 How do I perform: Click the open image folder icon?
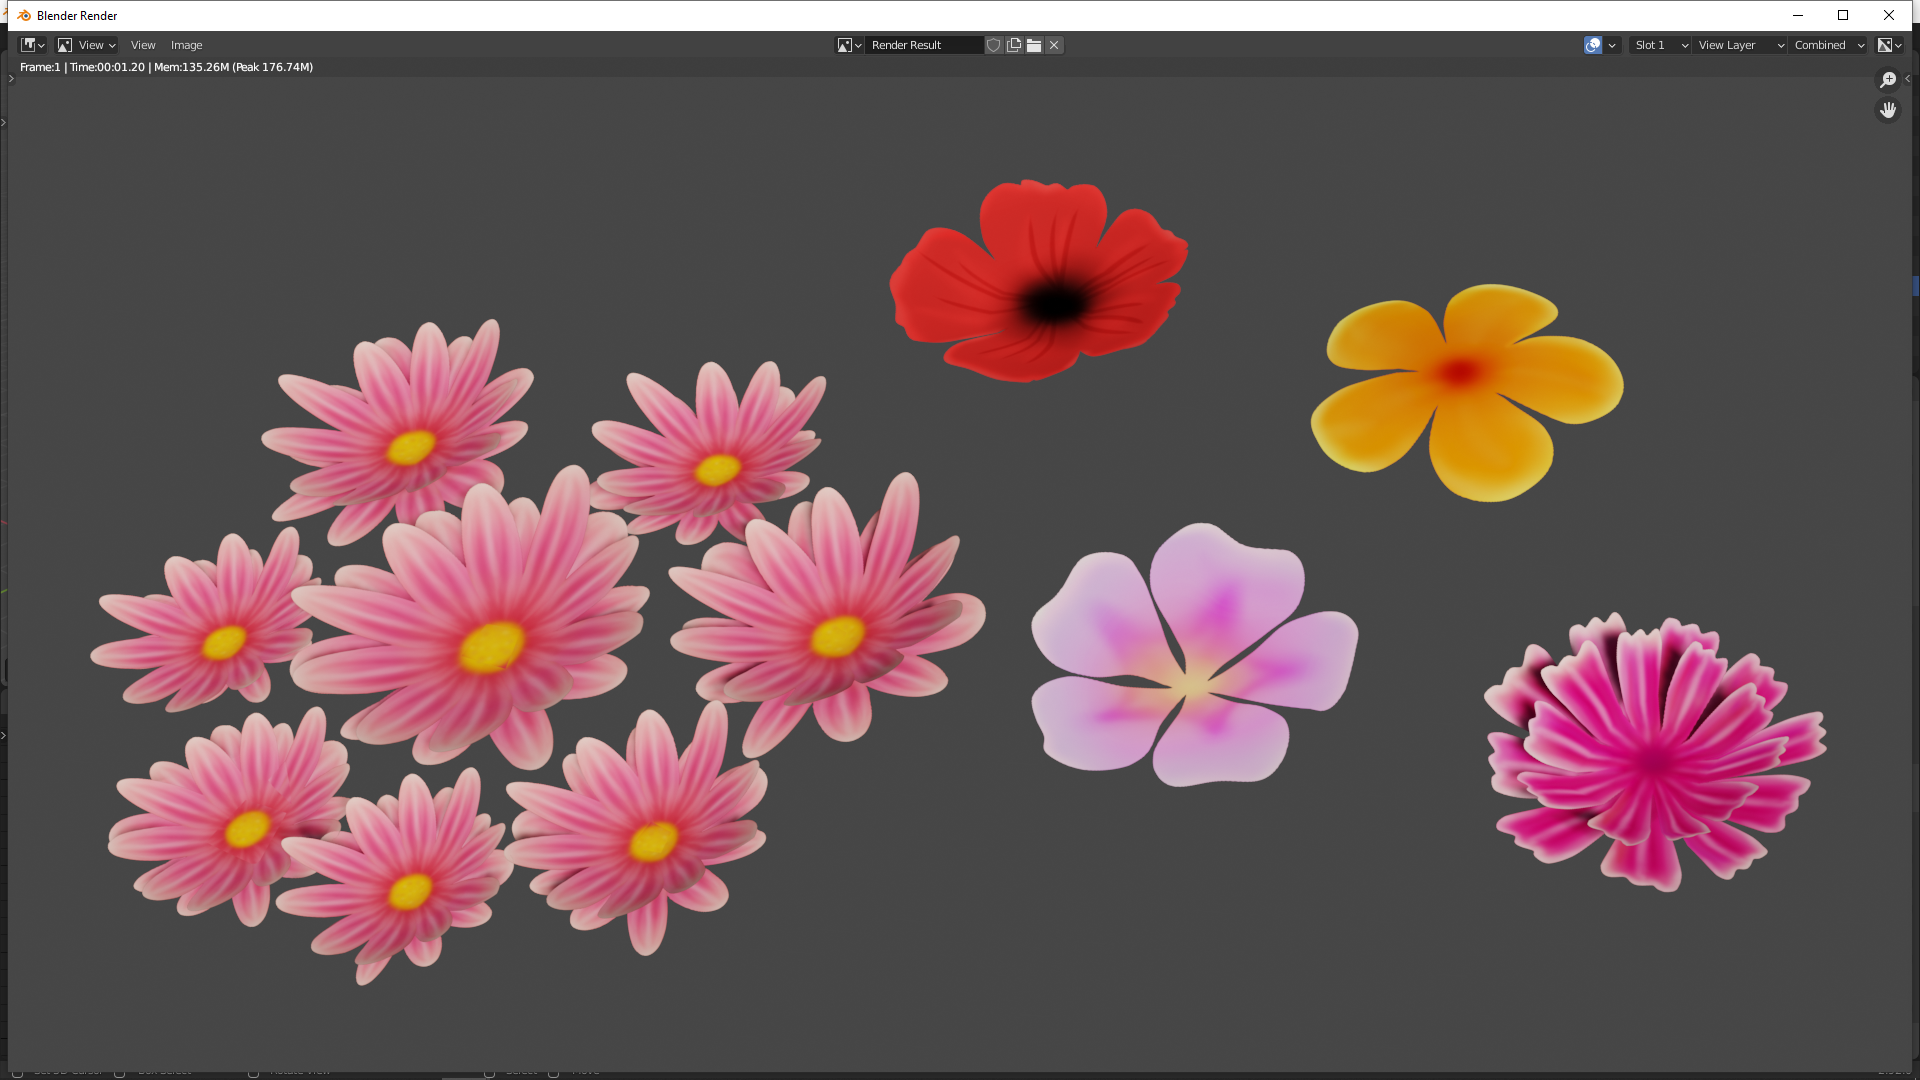click(1034, 45)
